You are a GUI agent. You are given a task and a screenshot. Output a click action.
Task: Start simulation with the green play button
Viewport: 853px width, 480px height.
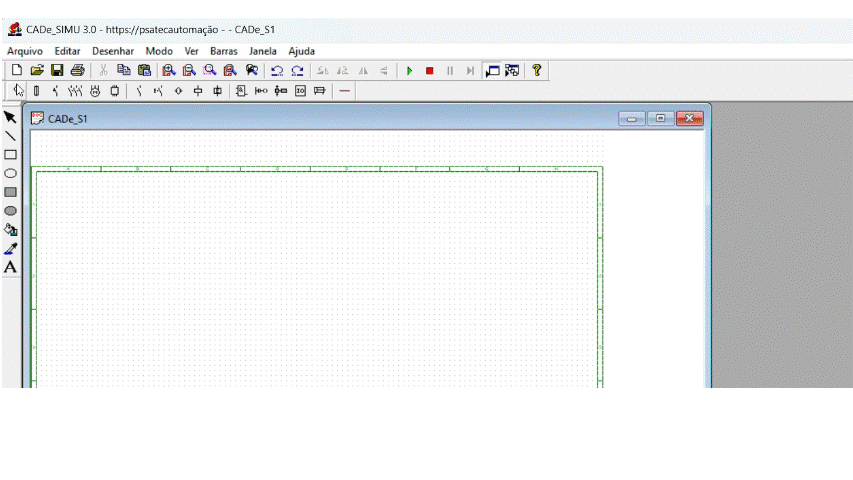click(410, 71)
